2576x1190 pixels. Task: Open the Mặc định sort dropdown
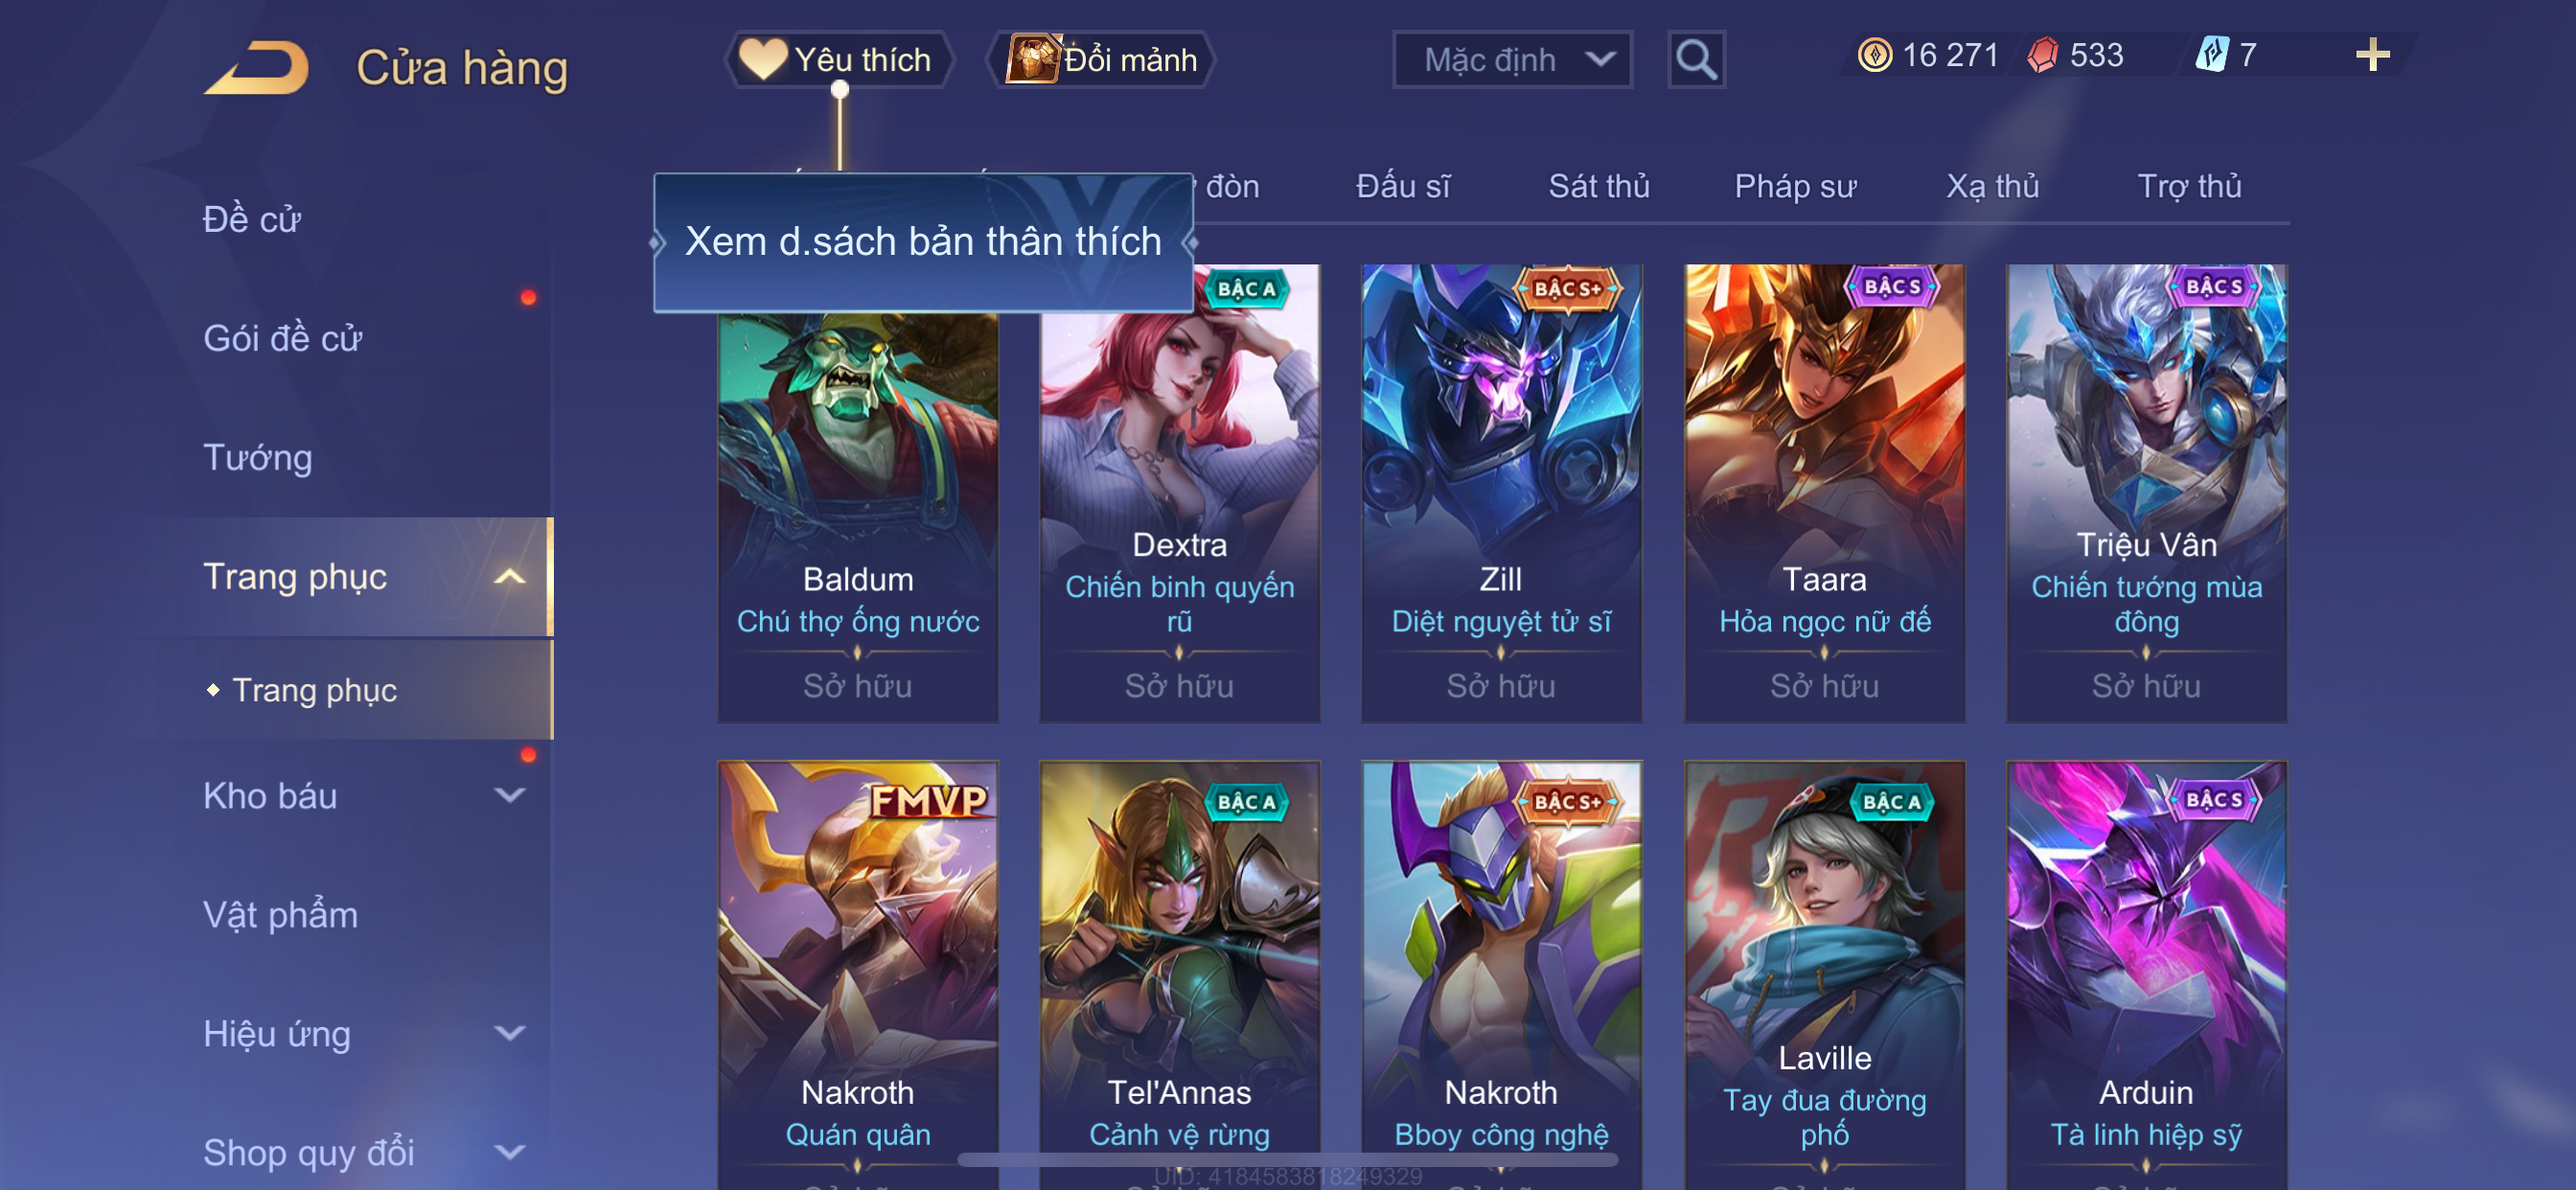(x=1512, y=60)
